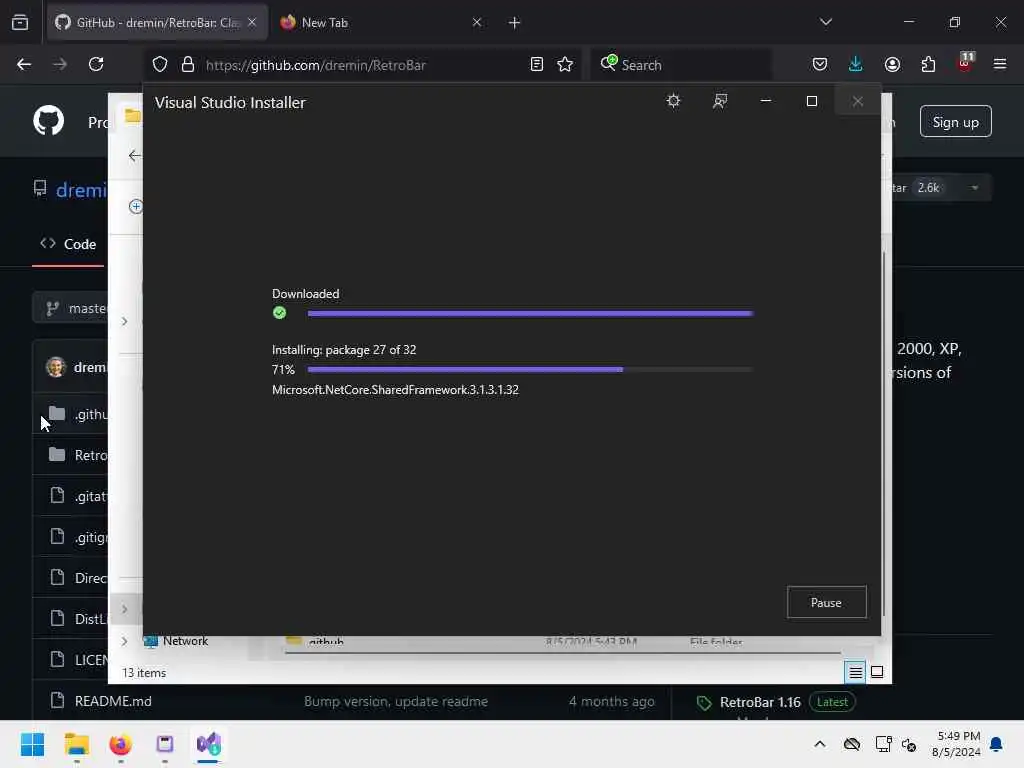The height and width of the screenshot is (768, 1024).
Task: Click the '13 items' status text
Action: [144, 673]
